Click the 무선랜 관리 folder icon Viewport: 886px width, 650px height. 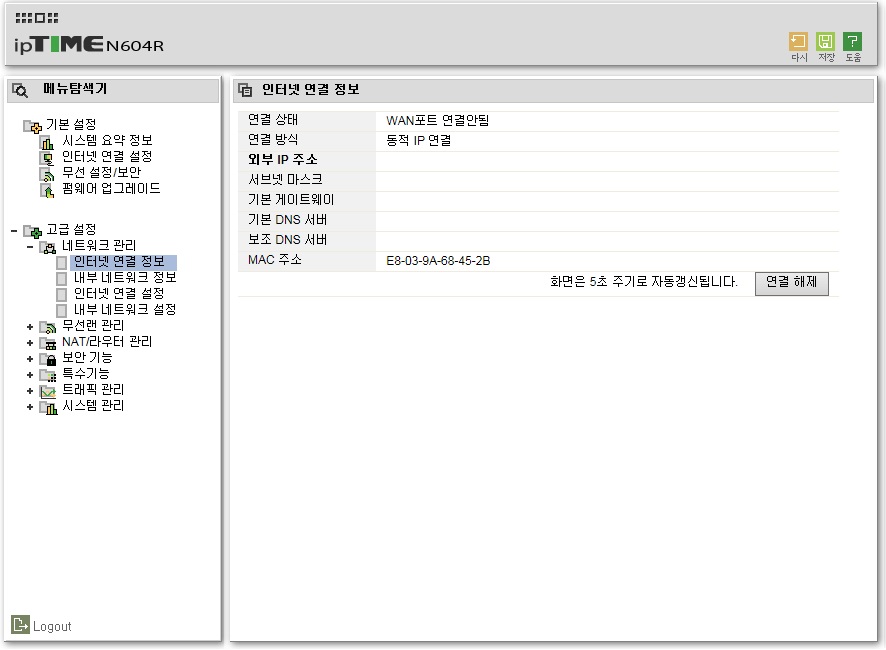point(47,327)
